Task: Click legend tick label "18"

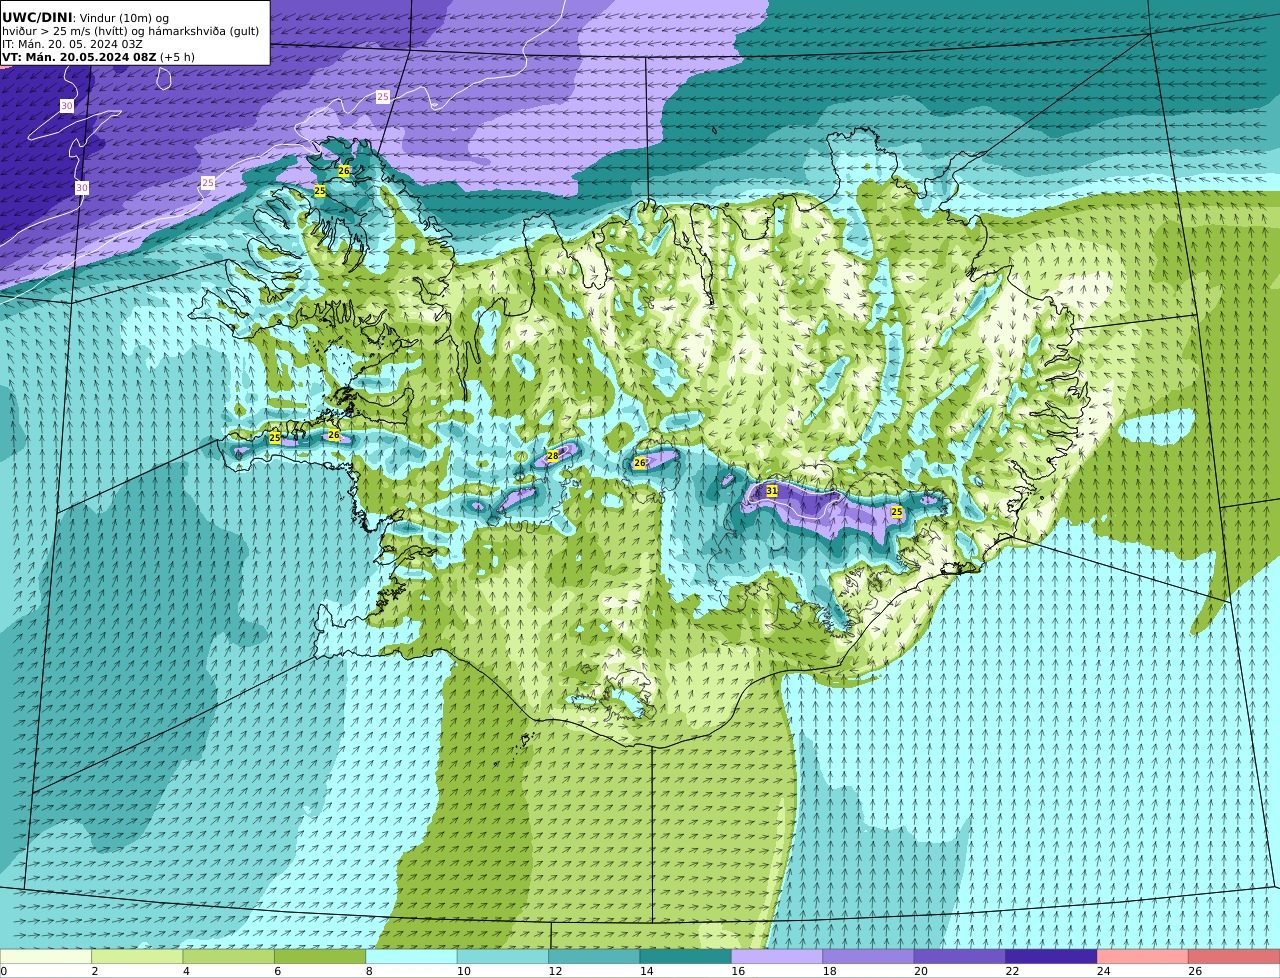Action: tap(830, 971)
